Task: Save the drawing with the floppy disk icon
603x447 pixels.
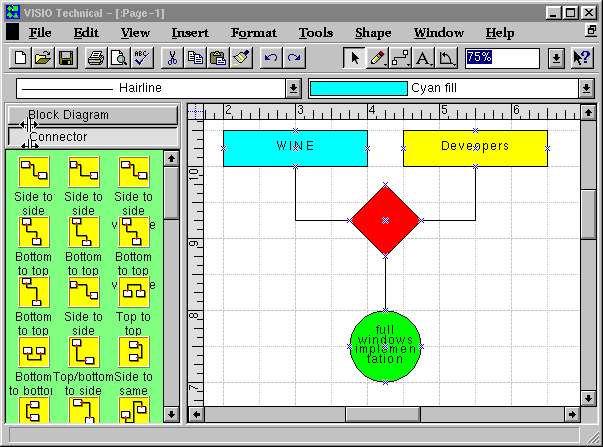Action: click(66, 58)
